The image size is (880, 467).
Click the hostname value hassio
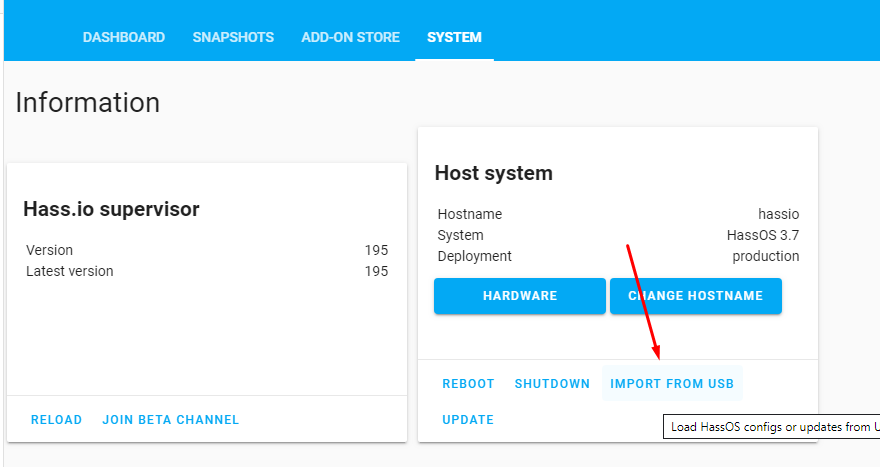coord(778,214)
